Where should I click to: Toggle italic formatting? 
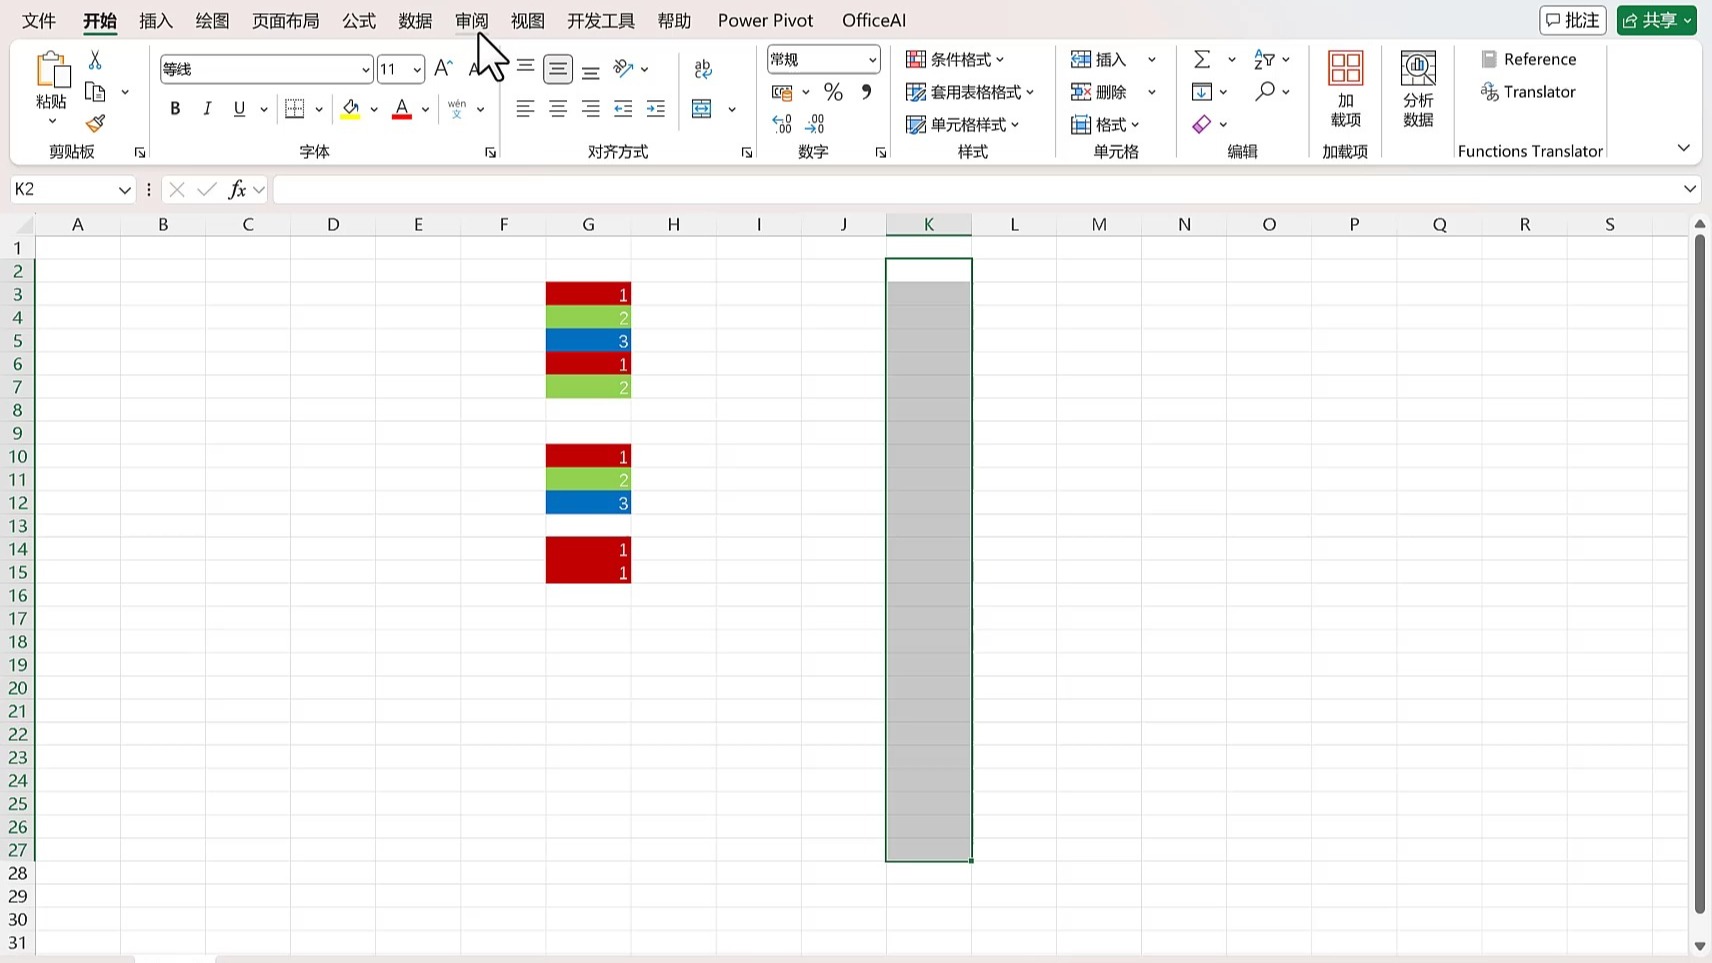click(207, 108)
